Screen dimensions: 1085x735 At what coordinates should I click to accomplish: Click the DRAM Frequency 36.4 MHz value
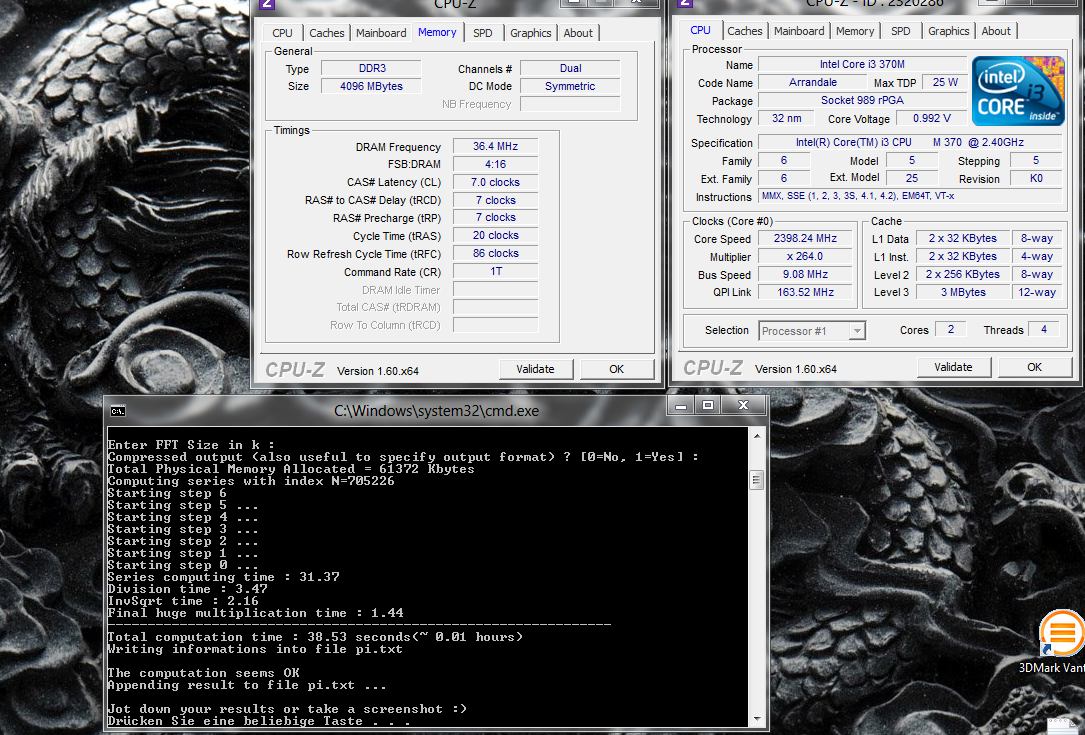pyautogui.click(x=495, y=146)
